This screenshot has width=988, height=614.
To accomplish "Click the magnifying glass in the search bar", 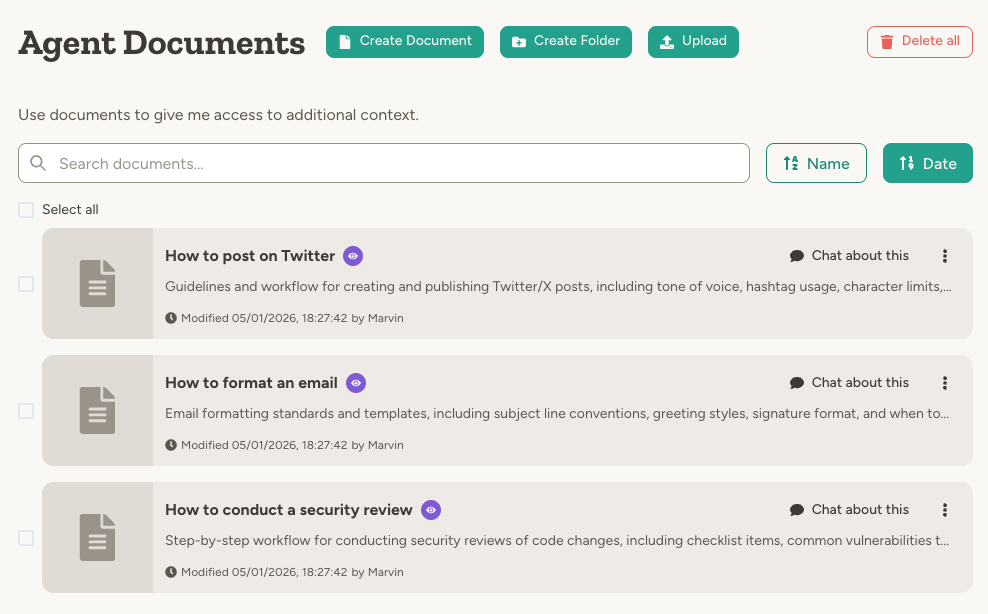I will click(38, 162).
